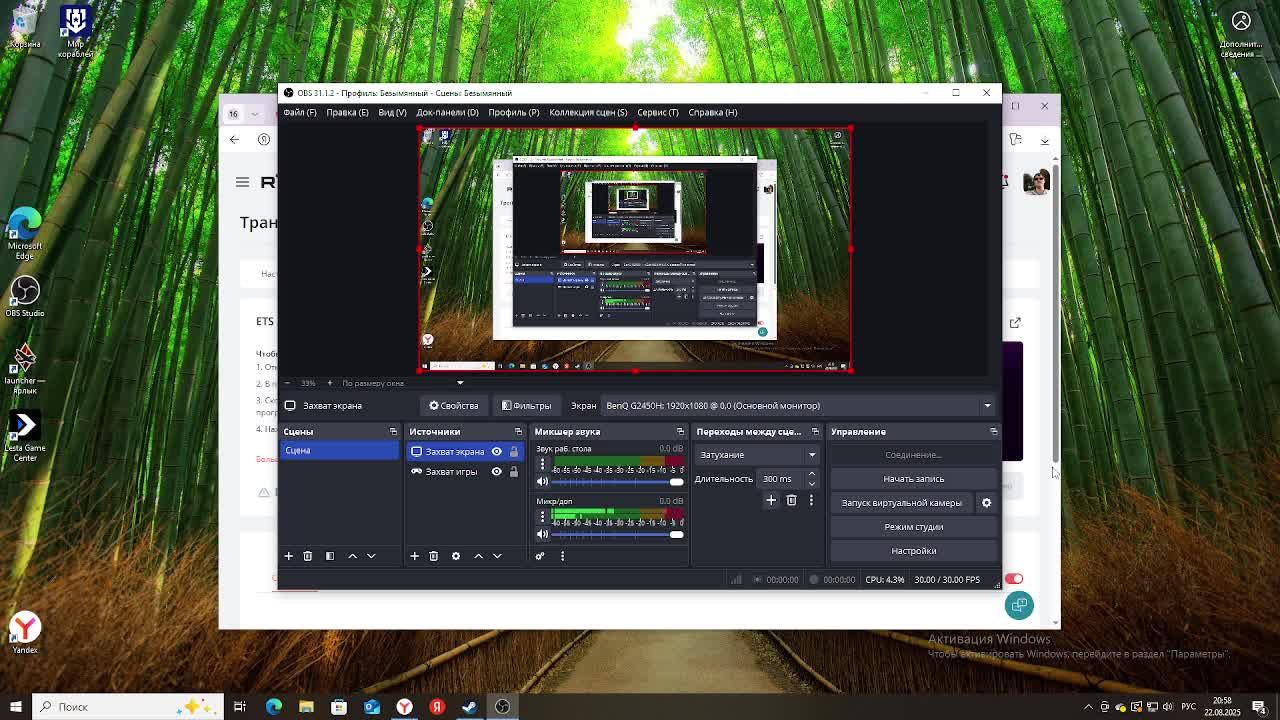Open the Коллекция сцен menu
Viewport: 1280px width, 720px height.
pos(587,112)
